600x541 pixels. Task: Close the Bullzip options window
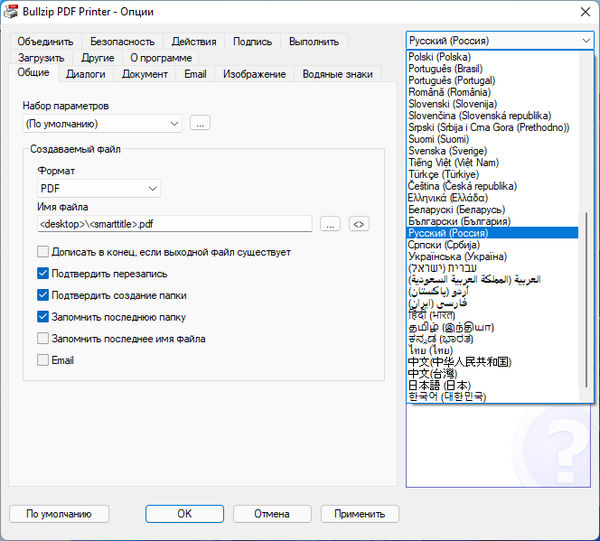coord(585,12)
